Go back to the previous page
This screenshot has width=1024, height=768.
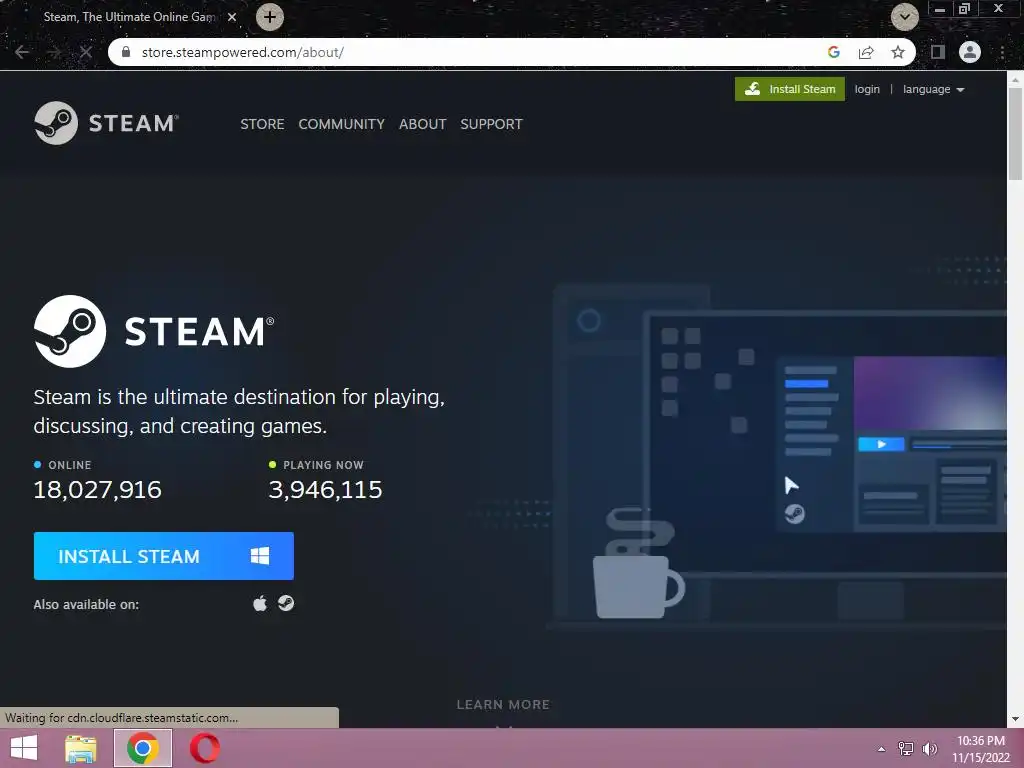[x=22, y=52]
